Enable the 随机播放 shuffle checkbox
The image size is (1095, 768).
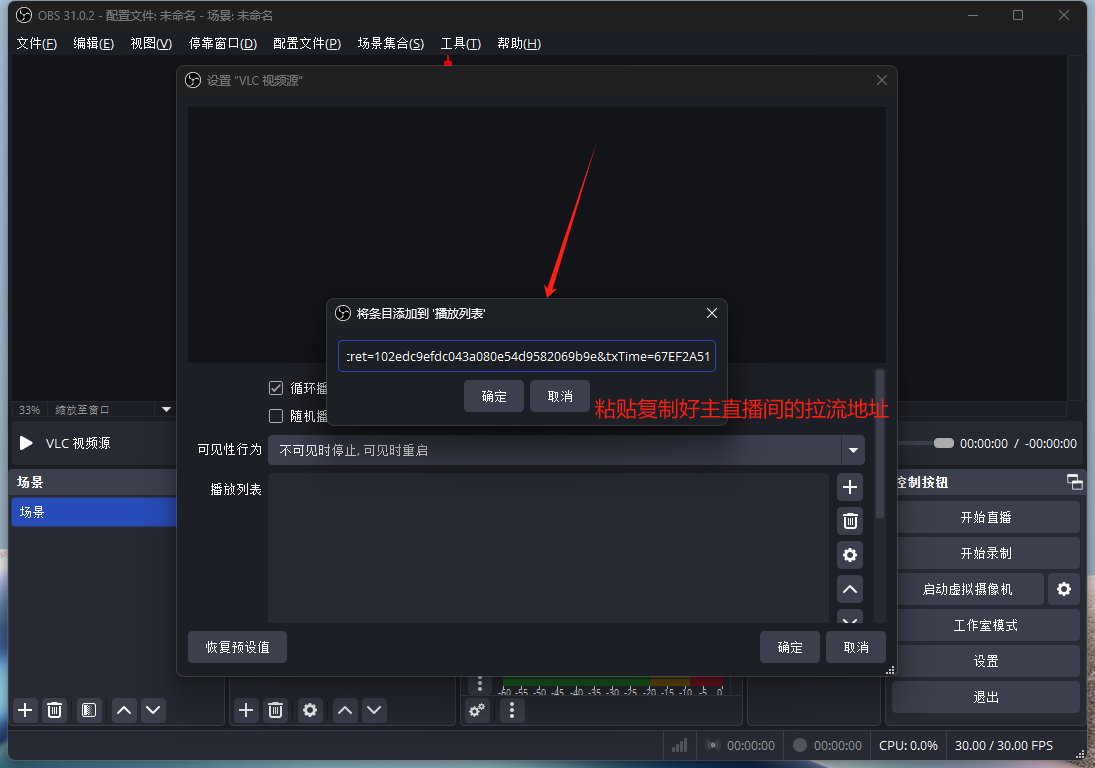[x=276, y=416]
